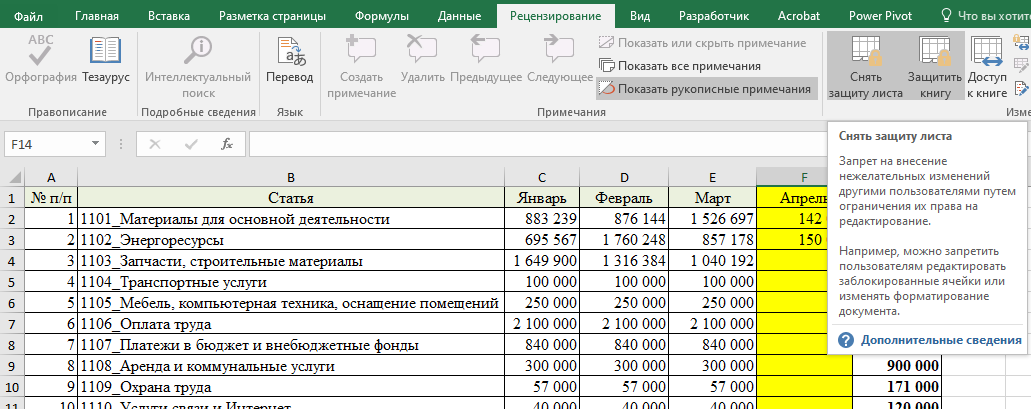Click the insert function fx icon
1031x409 pixels.
(227, 144)
